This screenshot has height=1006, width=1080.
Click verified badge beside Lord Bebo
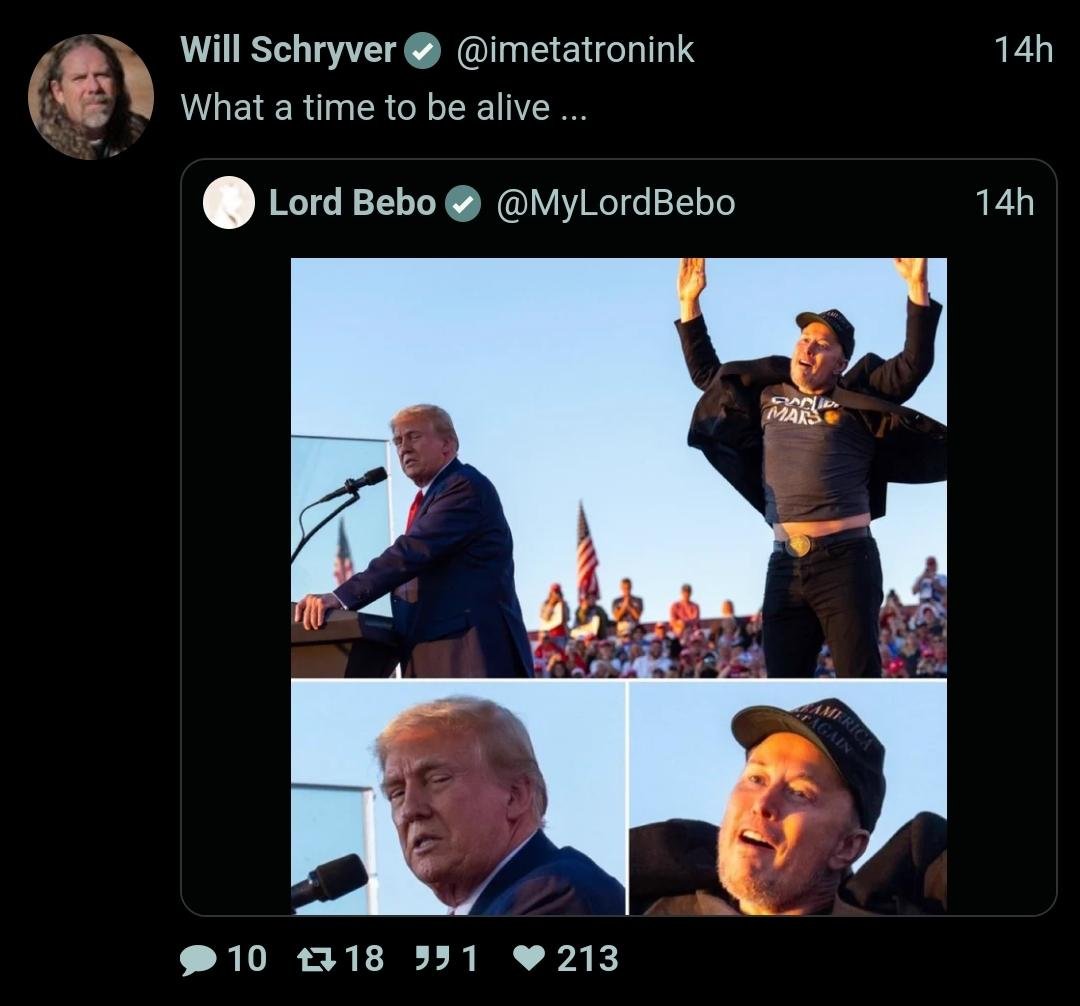tap(461, 204)
